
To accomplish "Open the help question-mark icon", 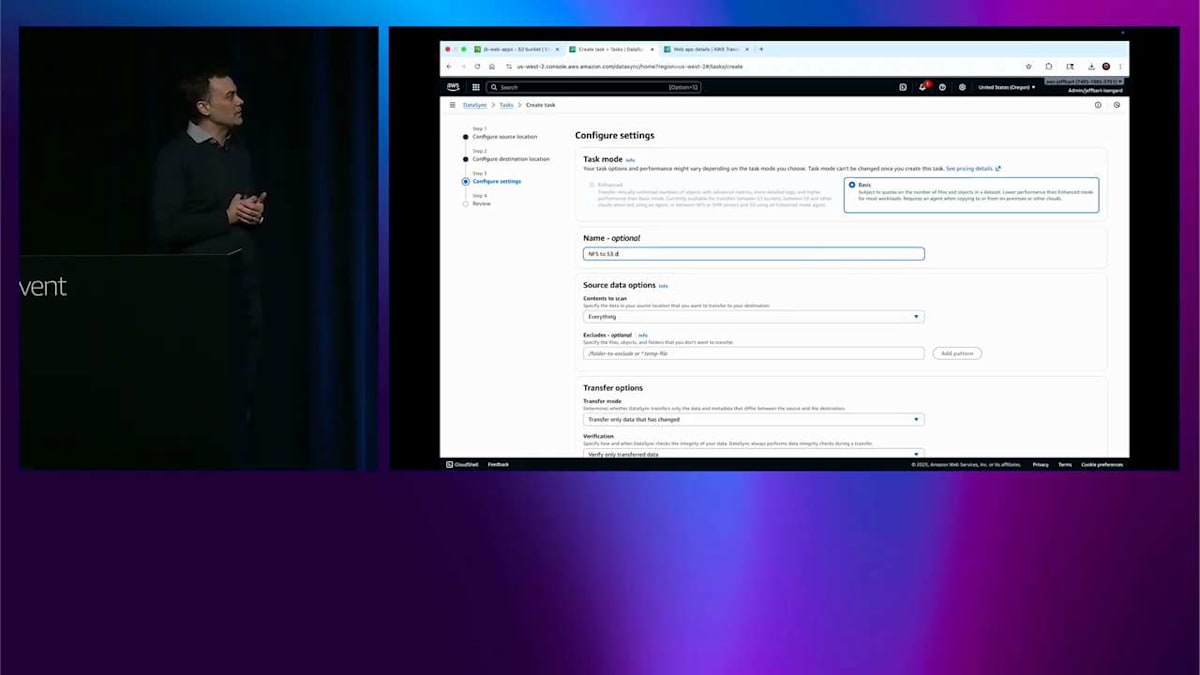I will (x=942, y=87).
